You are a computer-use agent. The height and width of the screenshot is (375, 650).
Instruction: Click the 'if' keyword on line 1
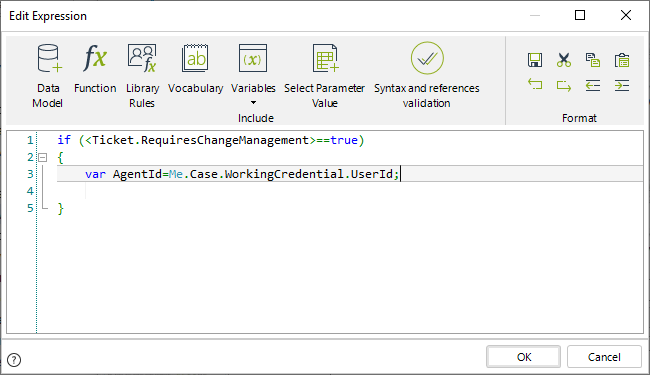[64, 140]
